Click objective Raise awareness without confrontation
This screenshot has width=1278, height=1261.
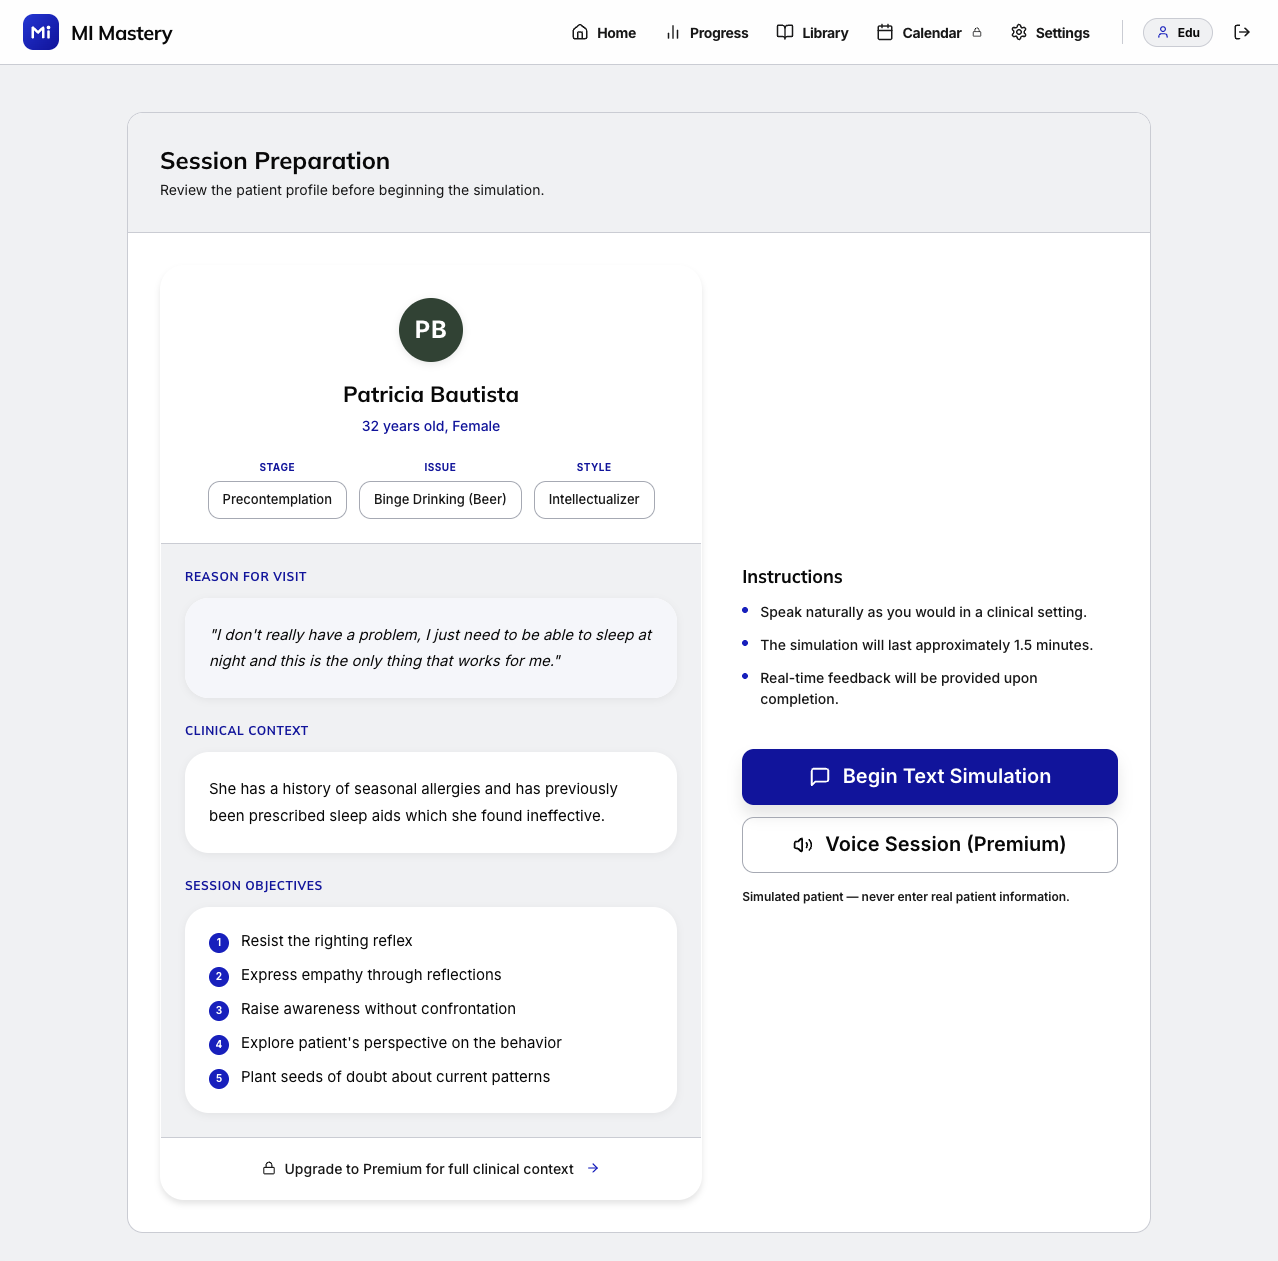point(378,1009)
